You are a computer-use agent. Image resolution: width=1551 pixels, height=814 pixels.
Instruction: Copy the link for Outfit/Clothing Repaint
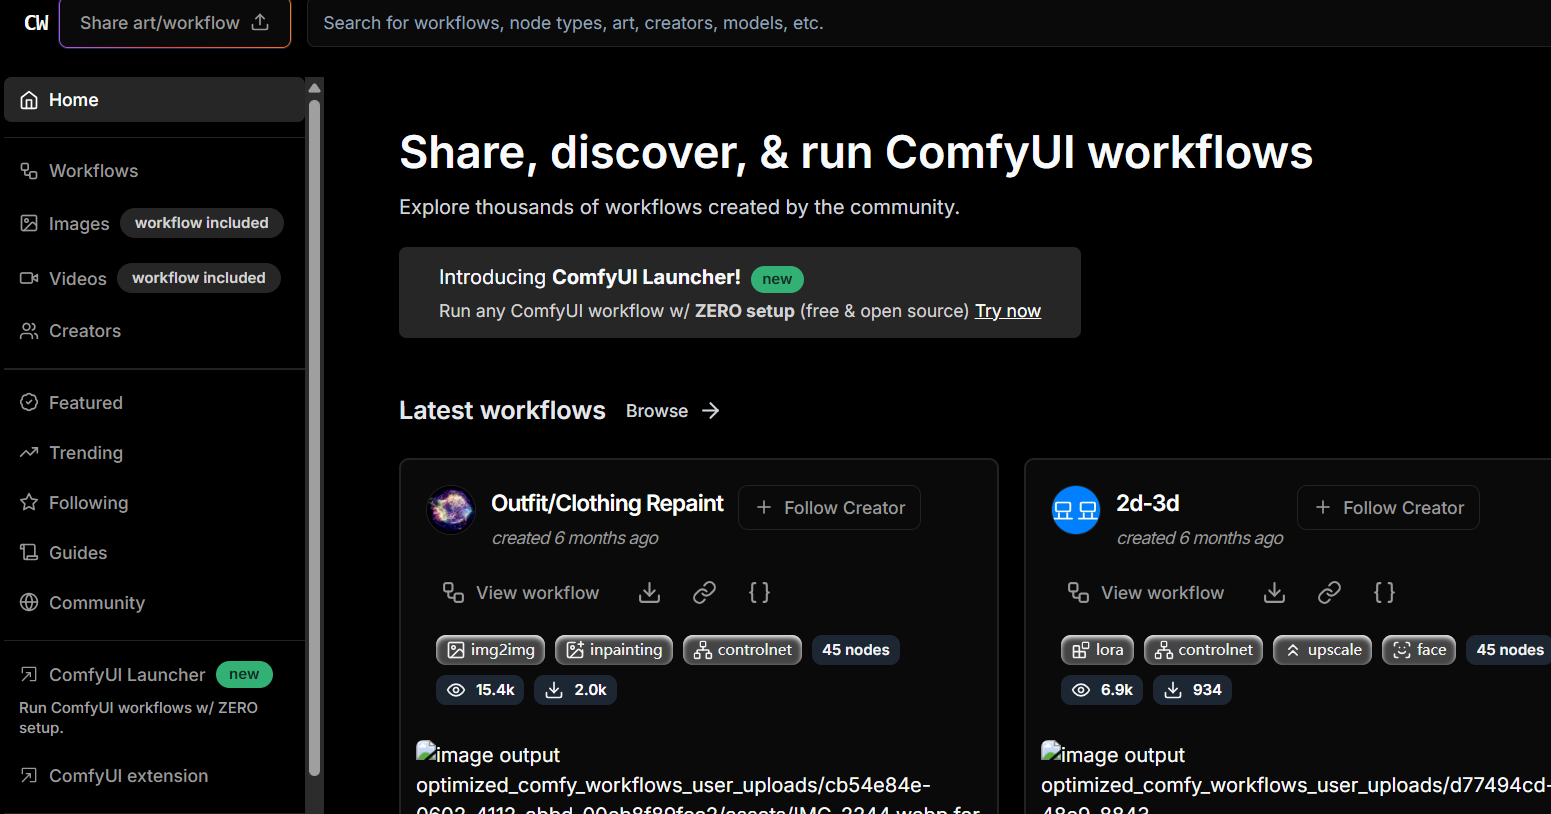coord(705,593)
